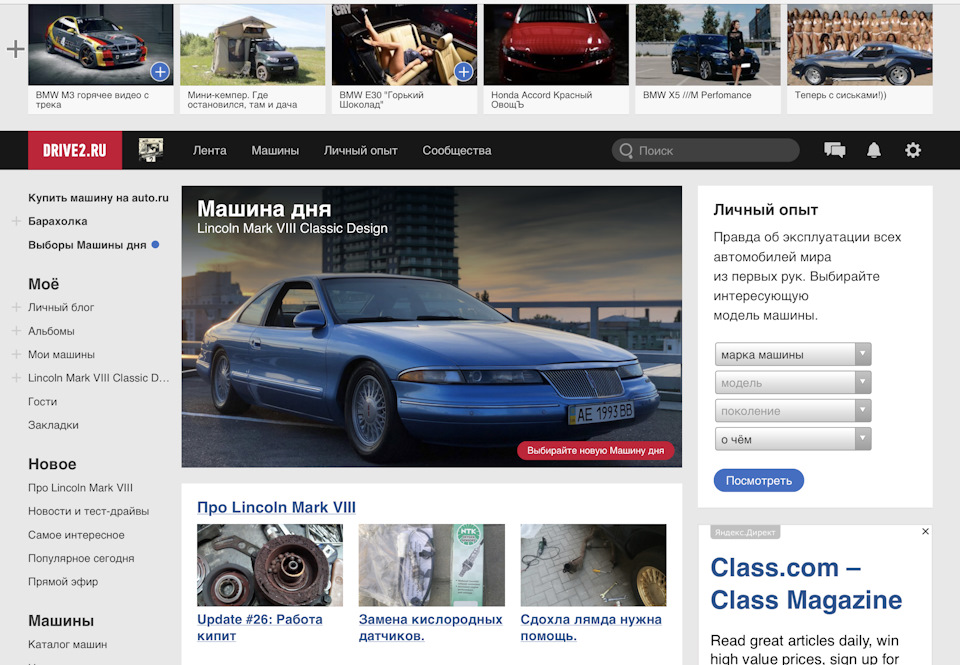
Task: Click the BMW M3 горячее видео caption
Action: (92, 99)
